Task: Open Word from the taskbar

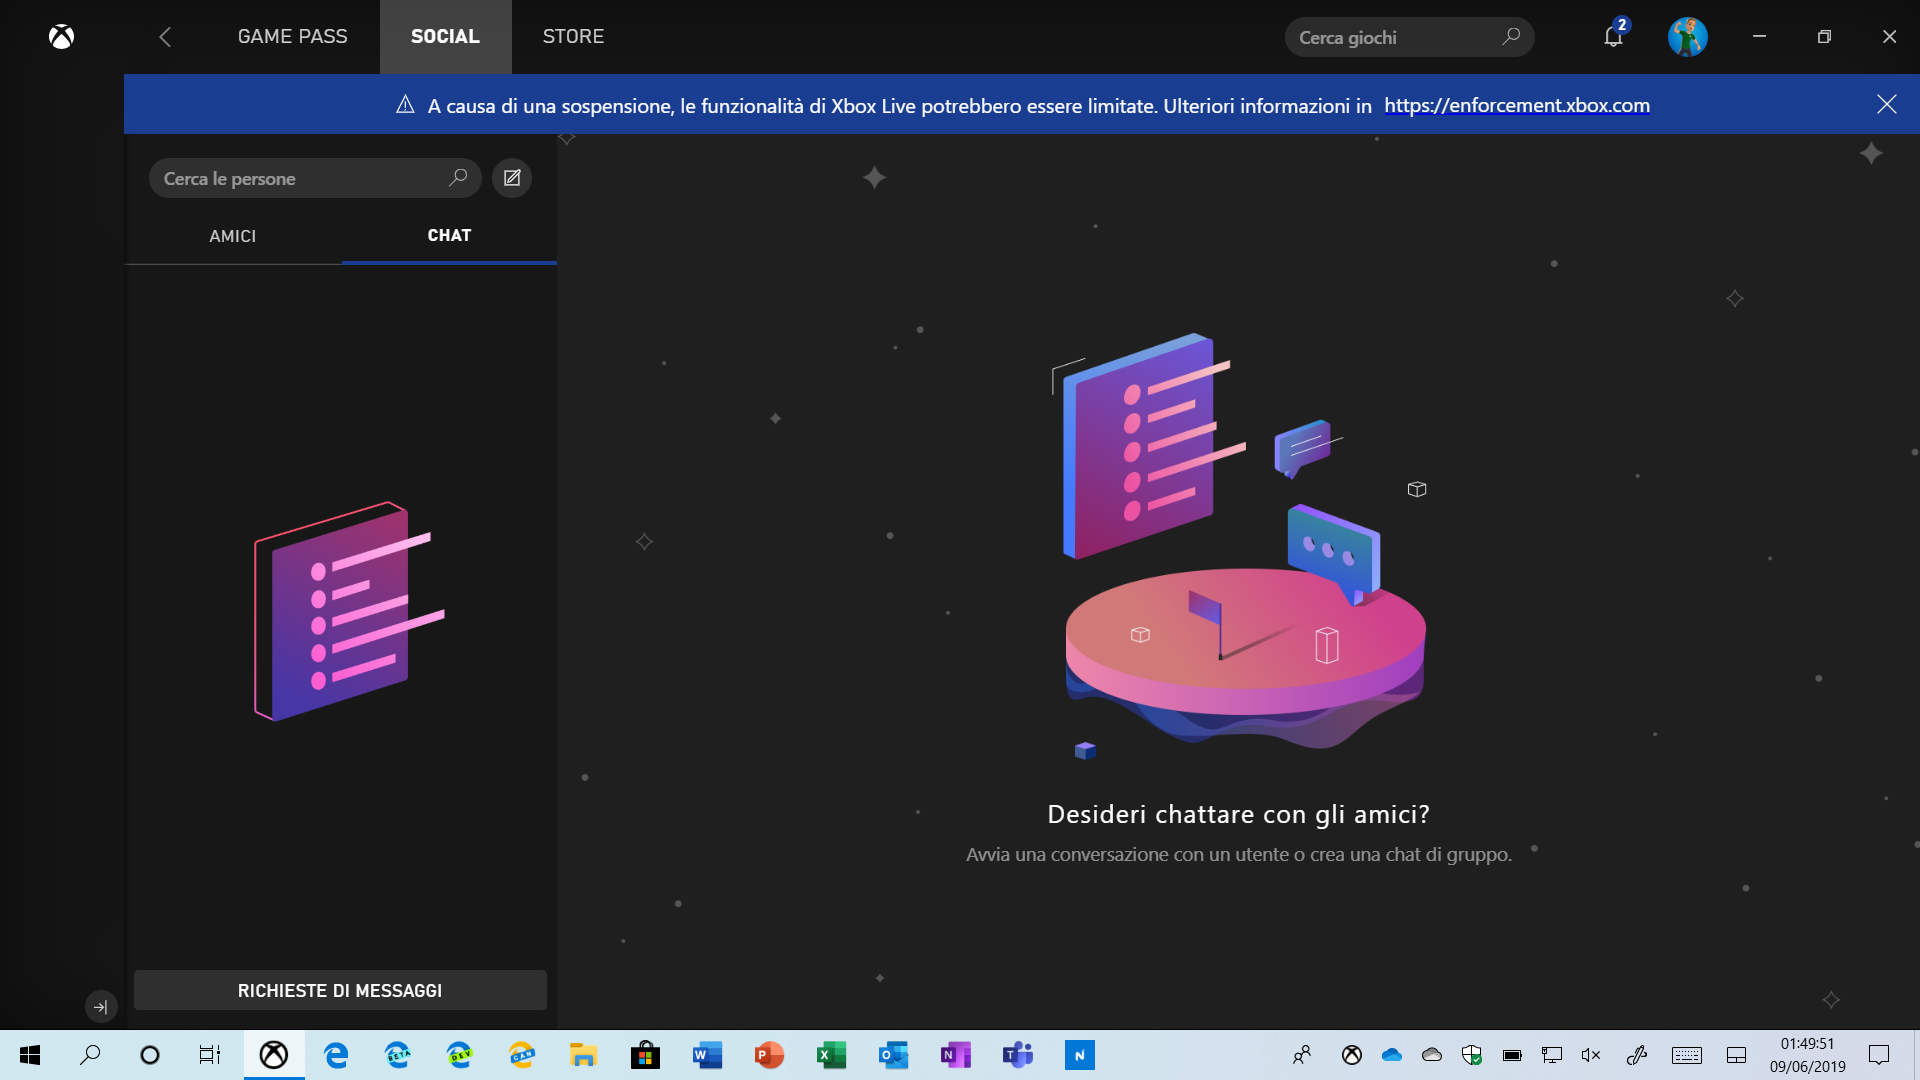Action: [708, 1055]
